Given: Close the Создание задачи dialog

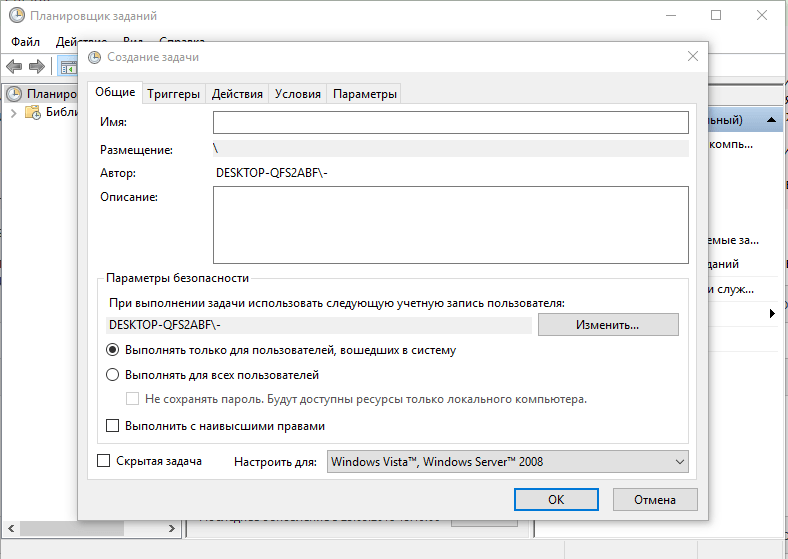Looking at the screenshot, I should 693,56.
